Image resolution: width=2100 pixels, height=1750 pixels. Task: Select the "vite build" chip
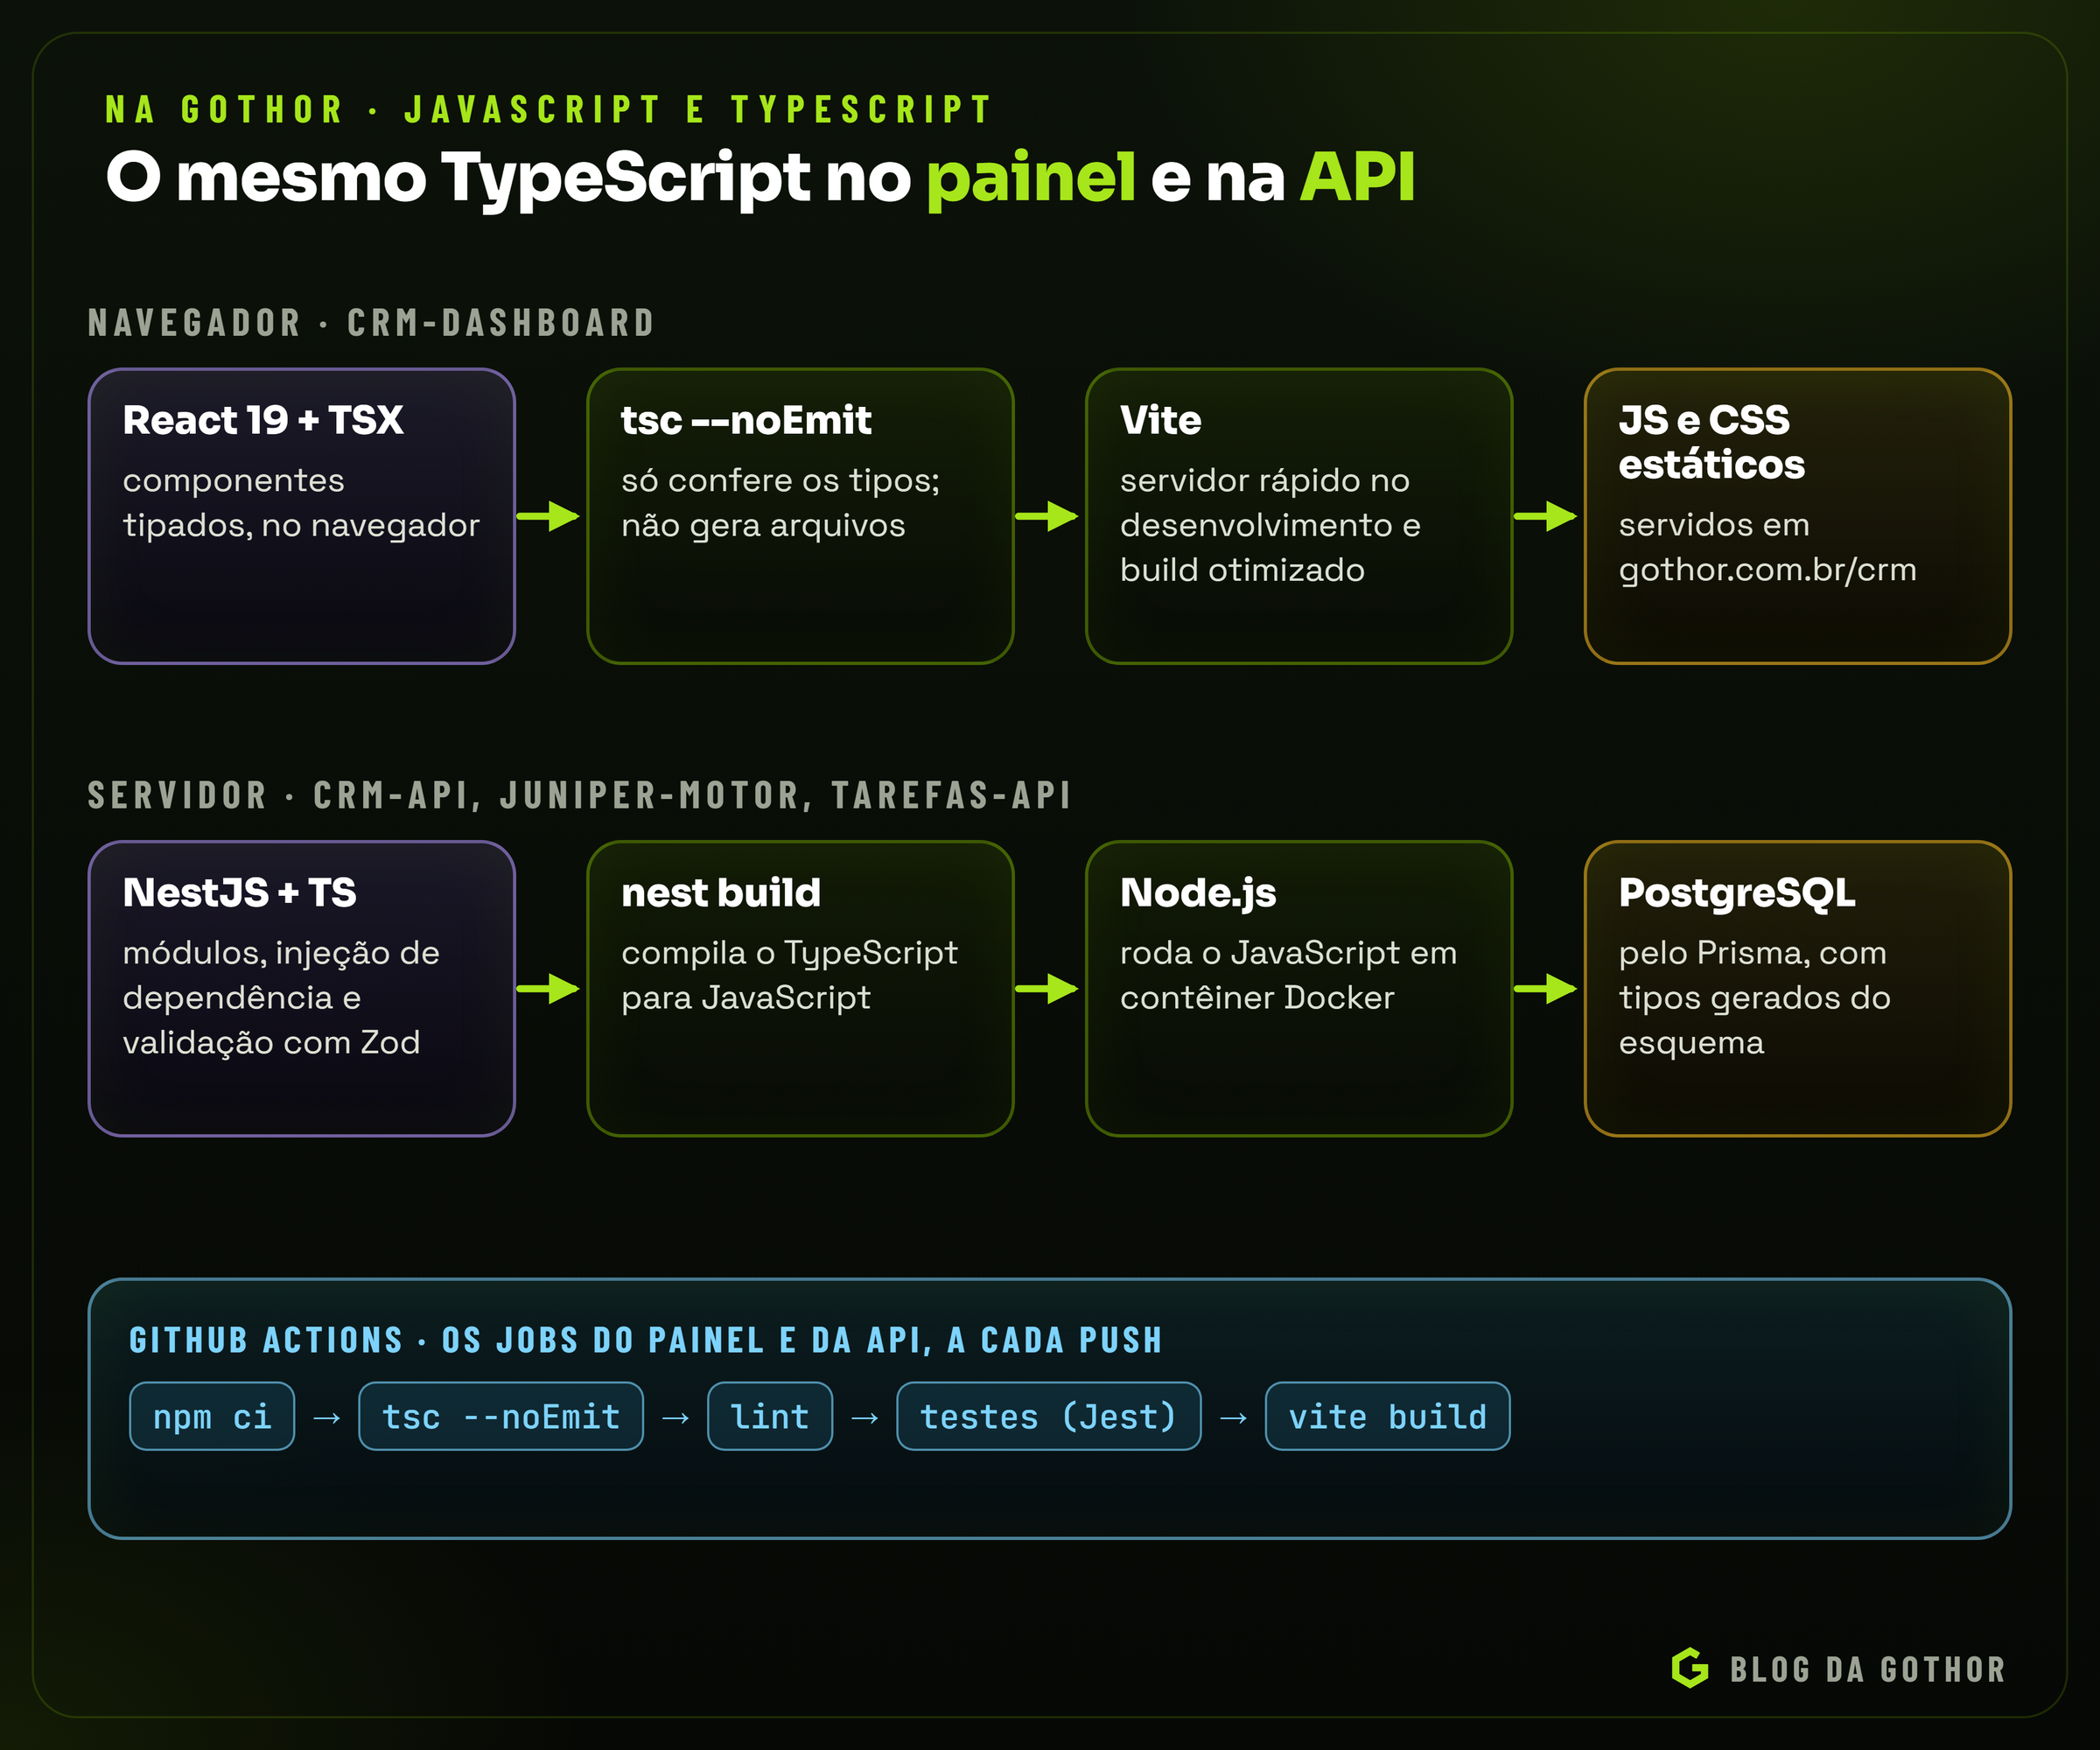(x=1388, y=1416)
